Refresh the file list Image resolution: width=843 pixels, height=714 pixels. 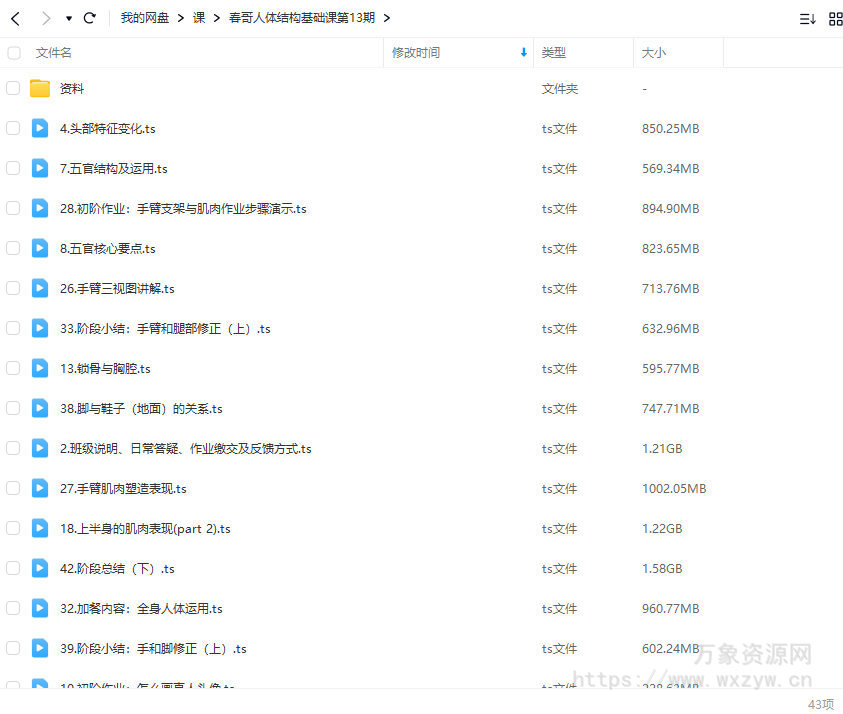pos(89,17)
